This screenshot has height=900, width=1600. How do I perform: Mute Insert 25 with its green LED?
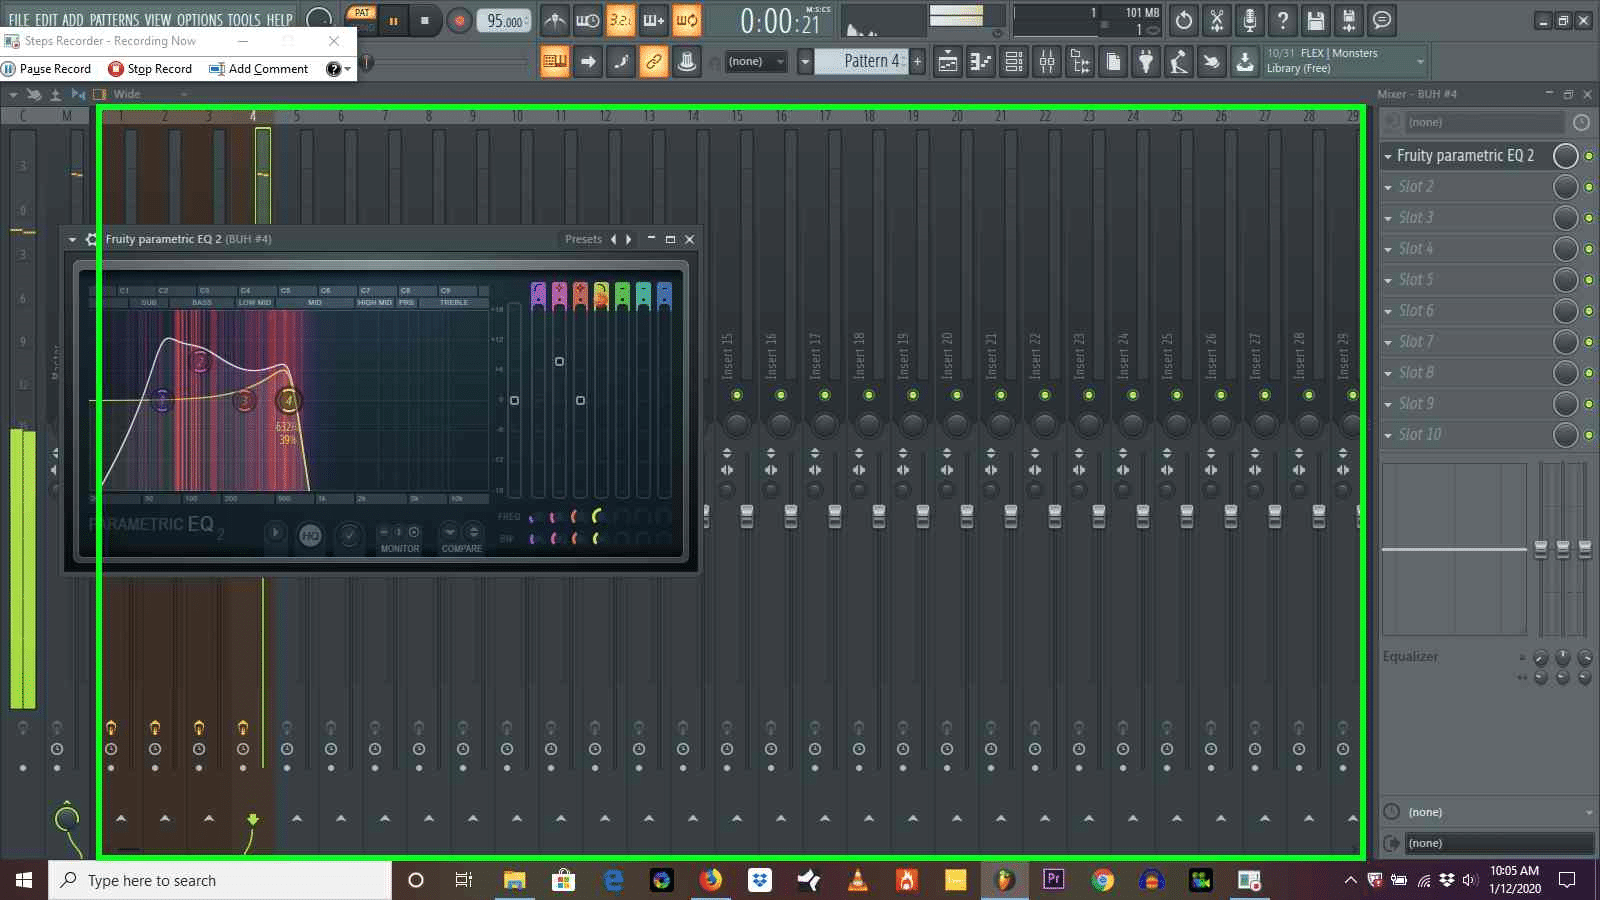tap(1177, 395)
